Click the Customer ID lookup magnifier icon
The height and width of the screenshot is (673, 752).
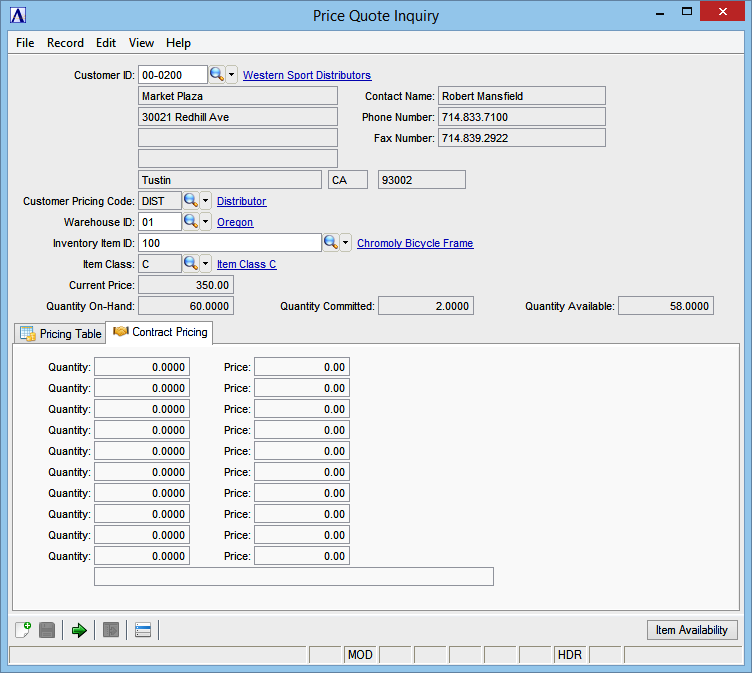click(217, 75)
